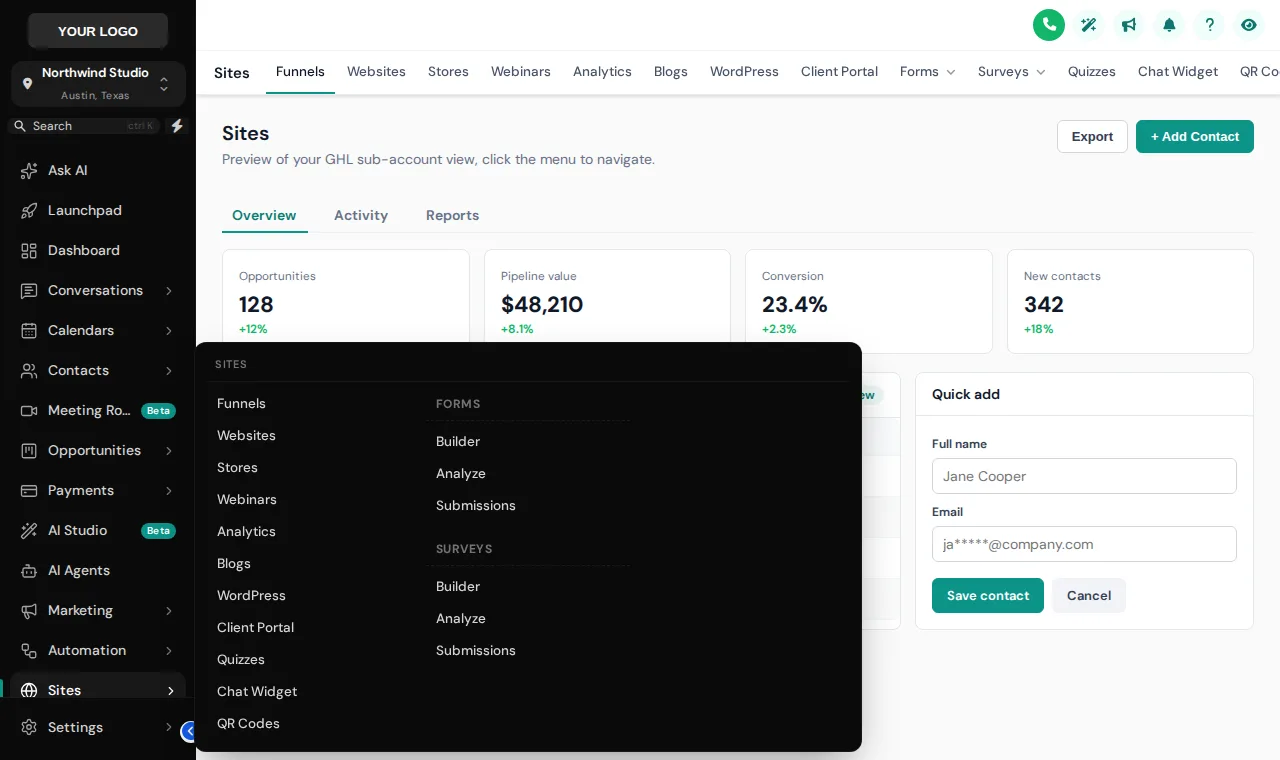Open Automation in the sidebar
1280x760 pixels.
click(98, 650)
